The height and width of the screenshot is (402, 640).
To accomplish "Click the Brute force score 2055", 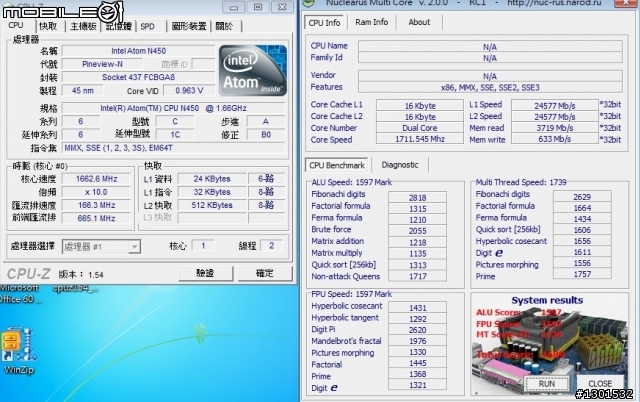I will pyautogui.click(x=418, y=231).
